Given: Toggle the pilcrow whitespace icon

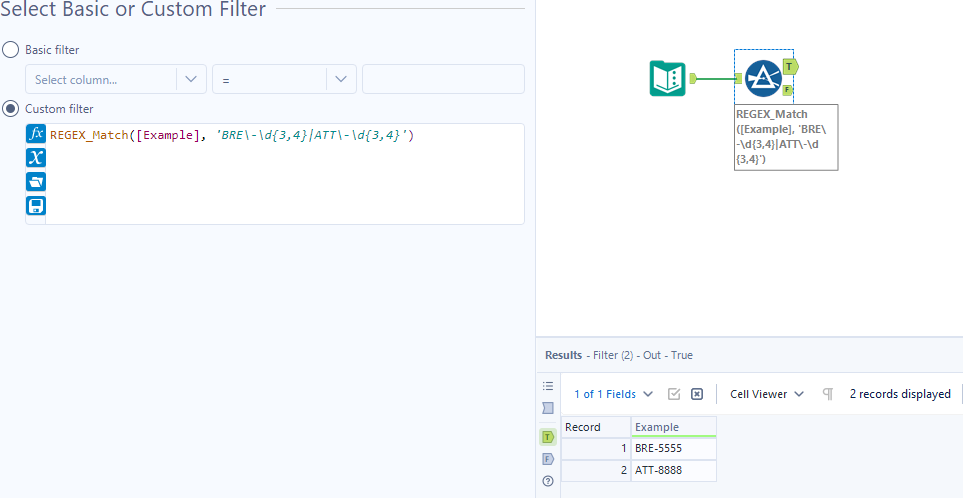Looking at the screenshot, I should tap(828, 394).
